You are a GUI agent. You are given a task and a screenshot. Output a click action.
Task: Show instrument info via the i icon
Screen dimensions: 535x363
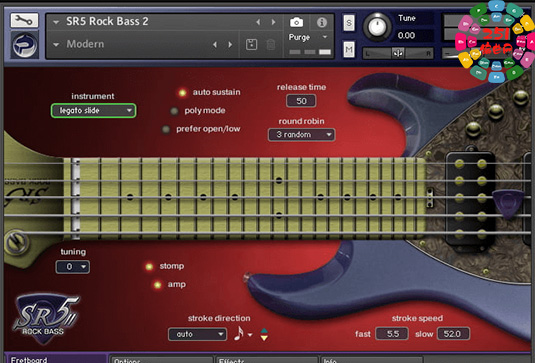coord(321,23)
